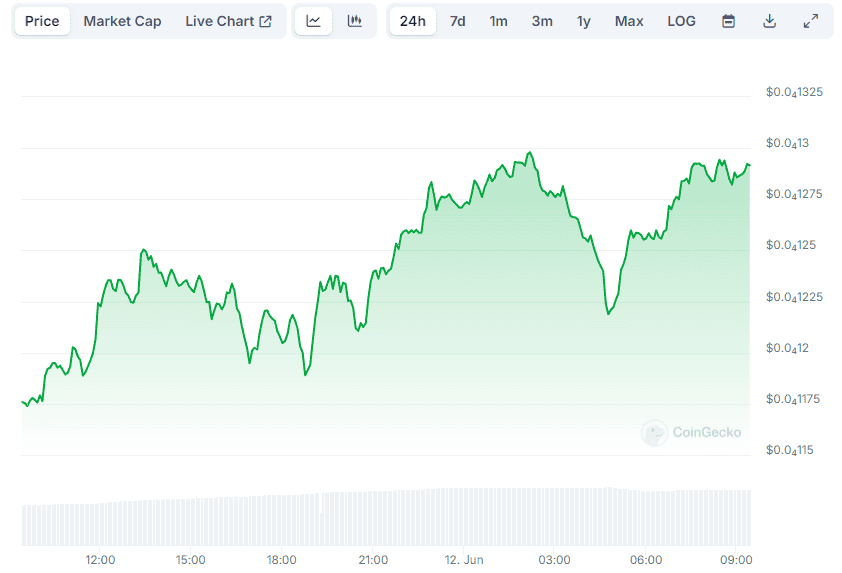
Task: Click the $0.0₄12 price axis label
Action: coord(787,349)
